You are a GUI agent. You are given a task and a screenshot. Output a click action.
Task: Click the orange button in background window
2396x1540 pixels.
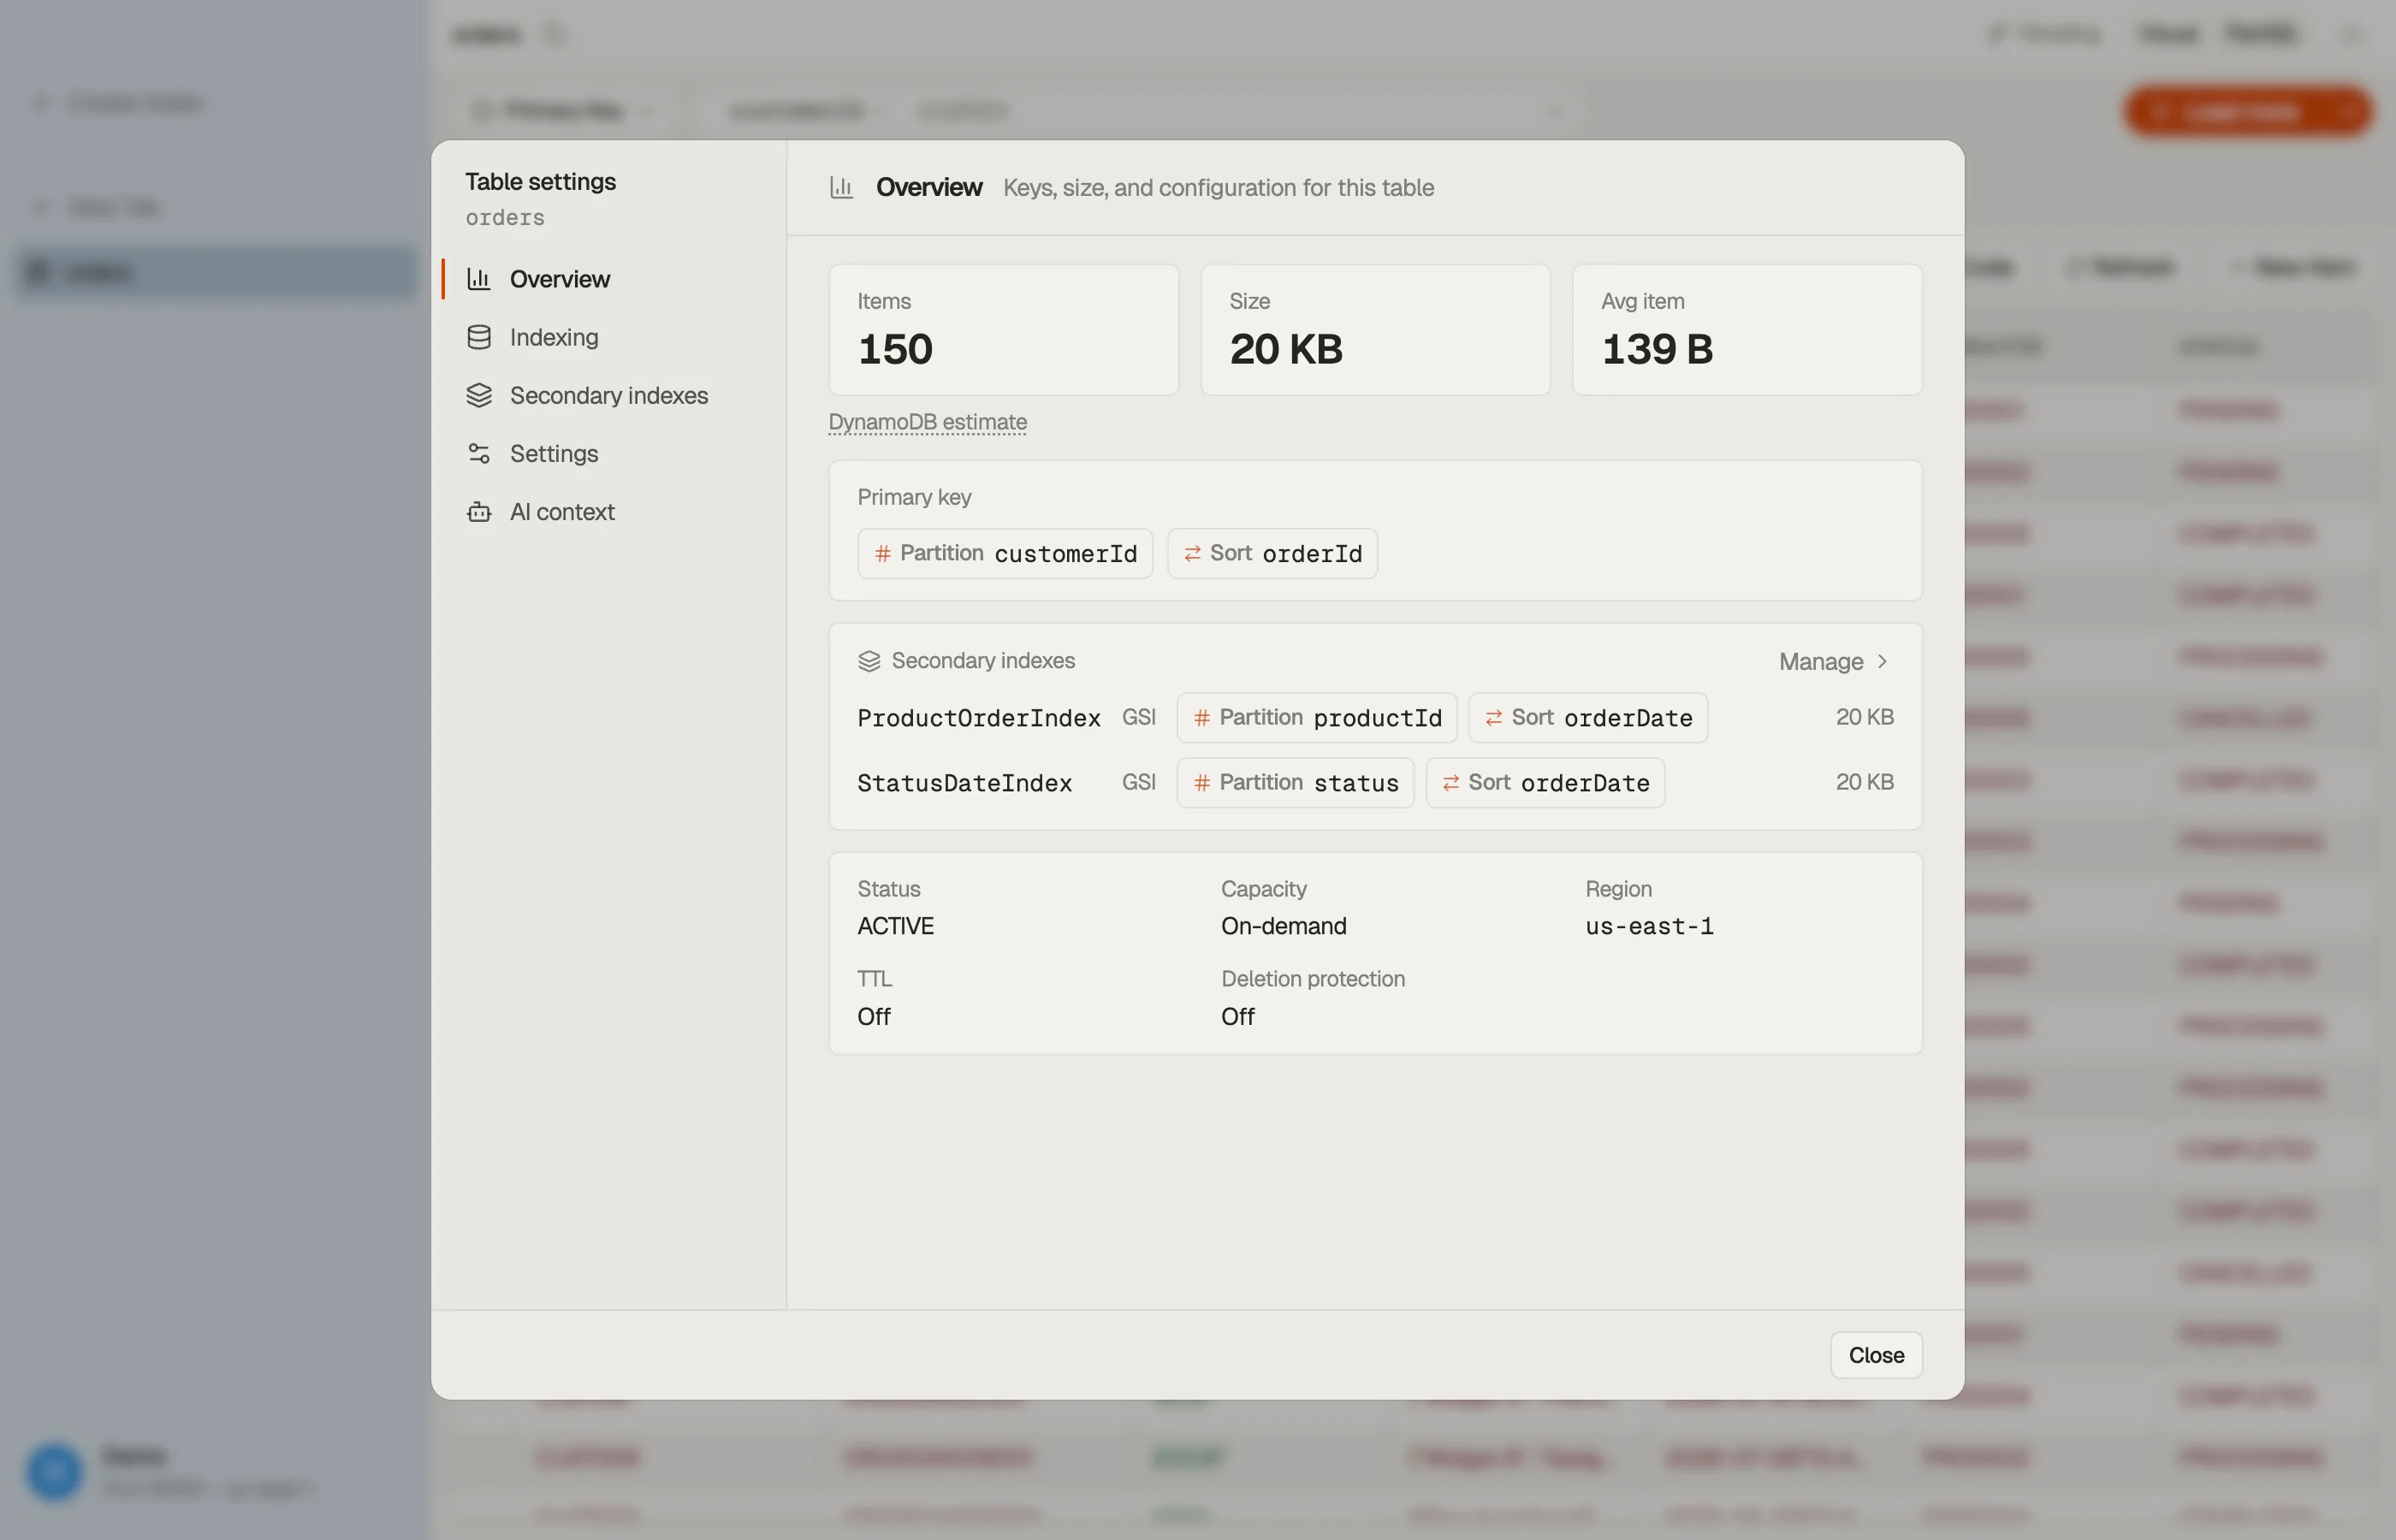2248,111
